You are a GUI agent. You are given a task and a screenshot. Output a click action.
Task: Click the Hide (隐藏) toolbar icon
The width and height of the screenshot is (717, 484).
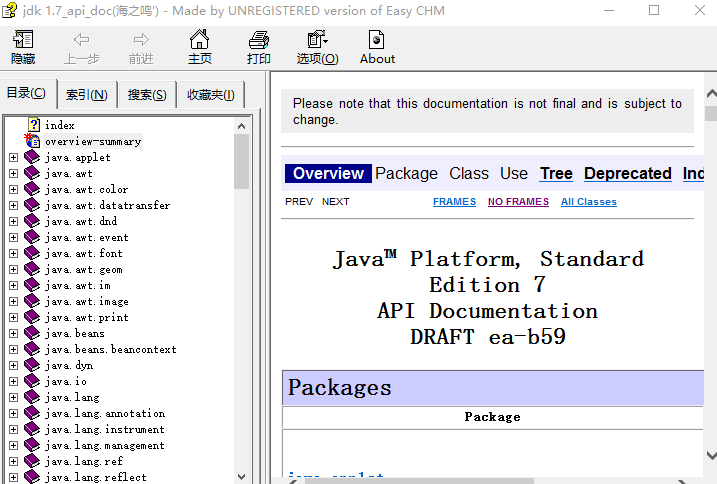click(x=23, y=41)
